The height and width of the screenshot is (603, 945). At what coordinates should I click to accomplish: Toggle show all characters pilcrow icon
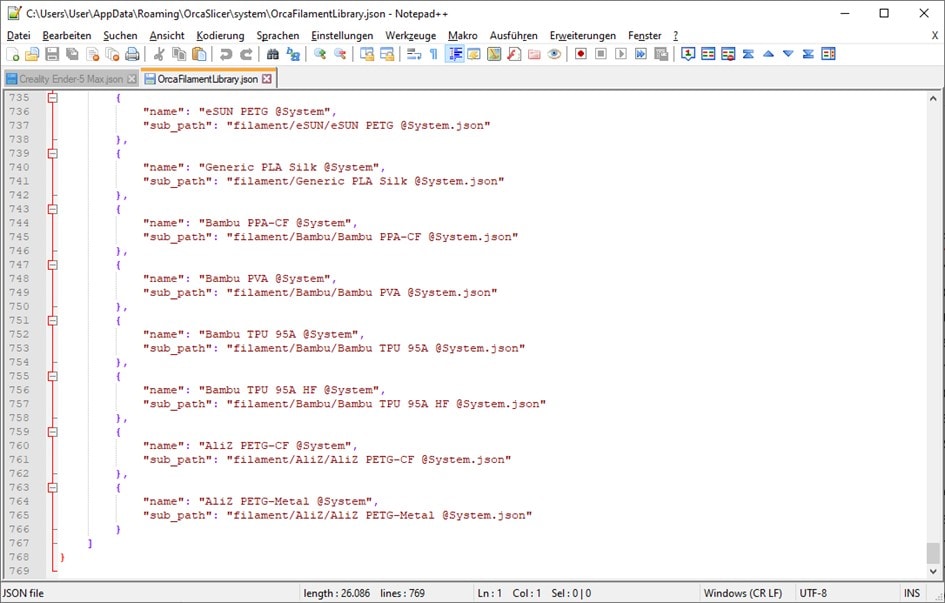[434, 54]
